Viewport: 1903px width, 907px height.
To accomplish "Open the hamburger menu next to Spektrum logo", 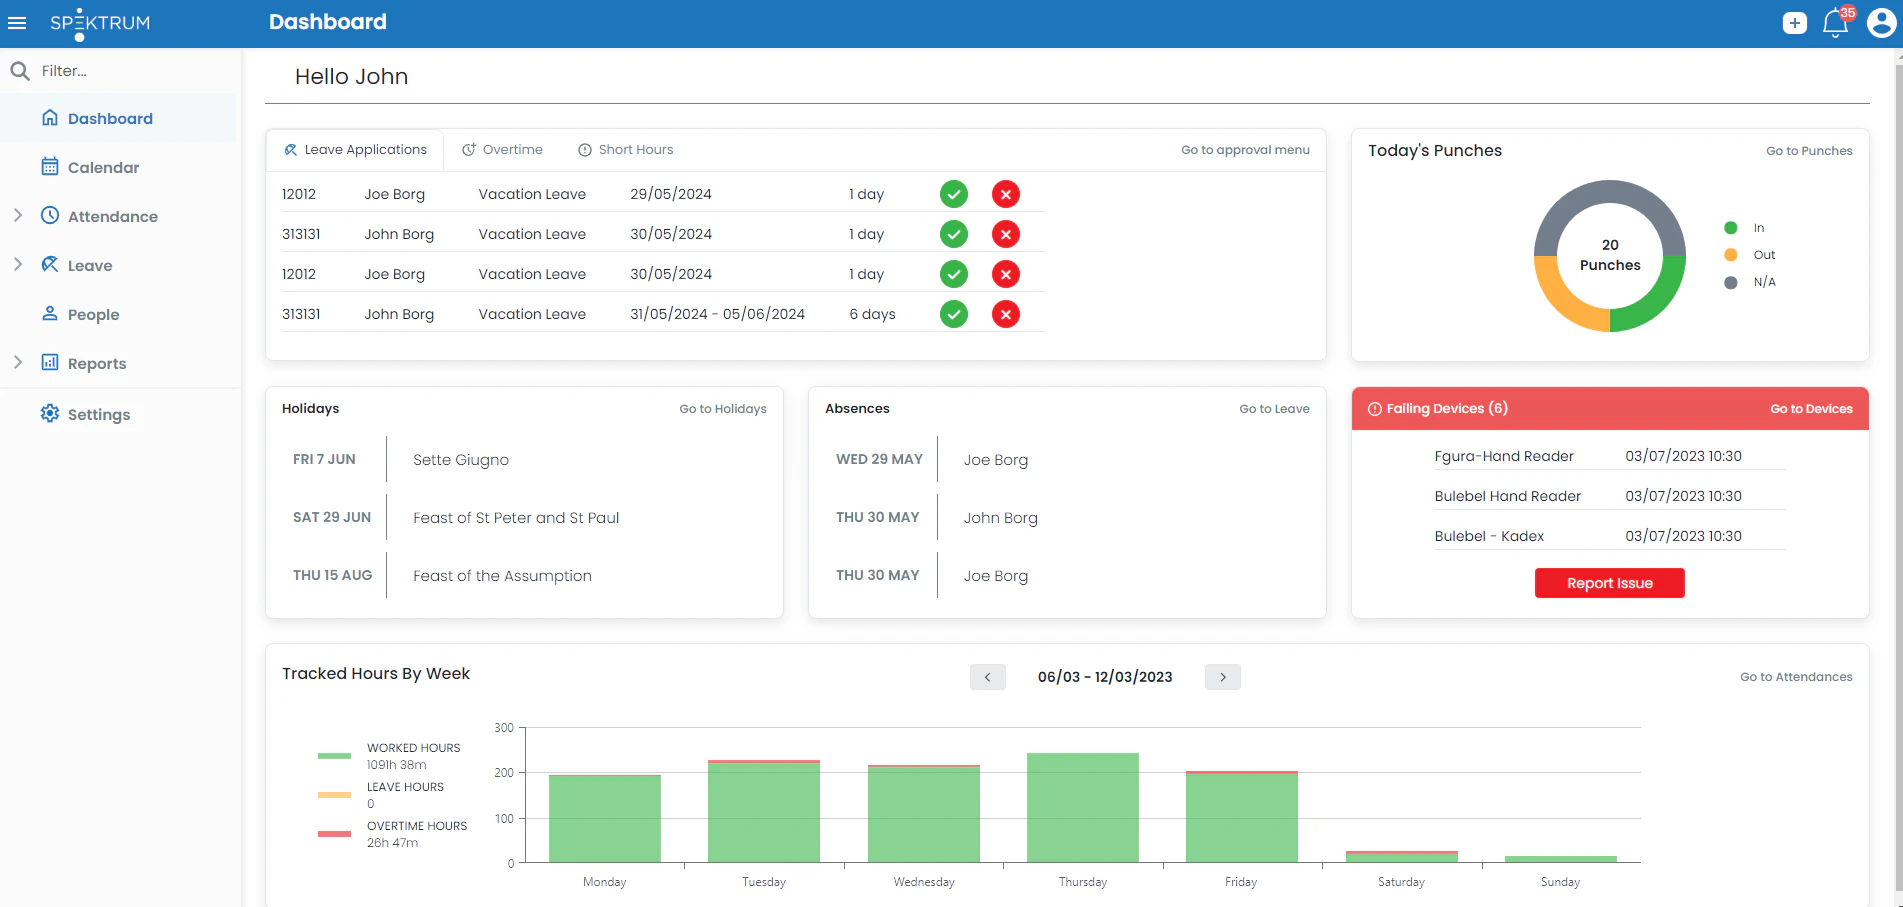I will point(17,22).
